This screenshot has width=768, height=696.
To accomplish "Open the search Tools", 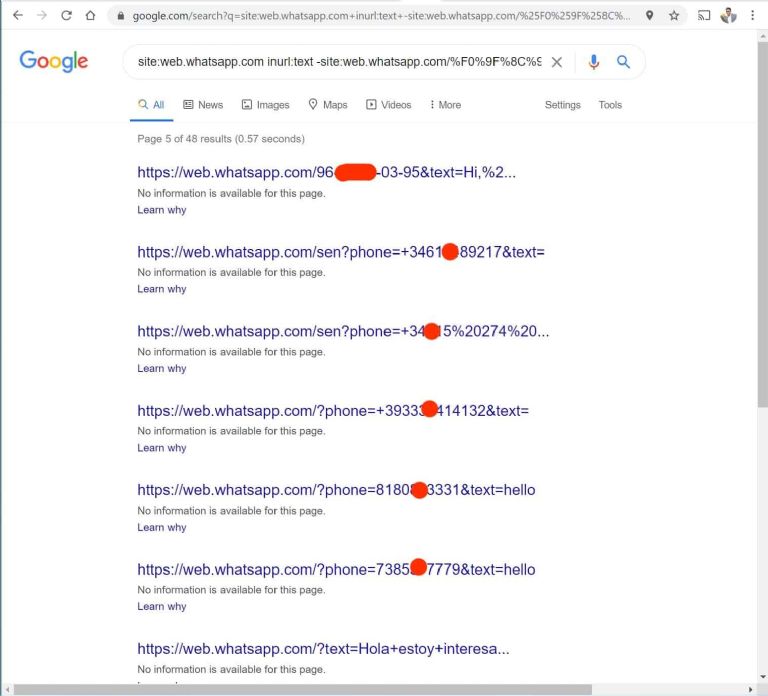I will [x=610, y=105].
